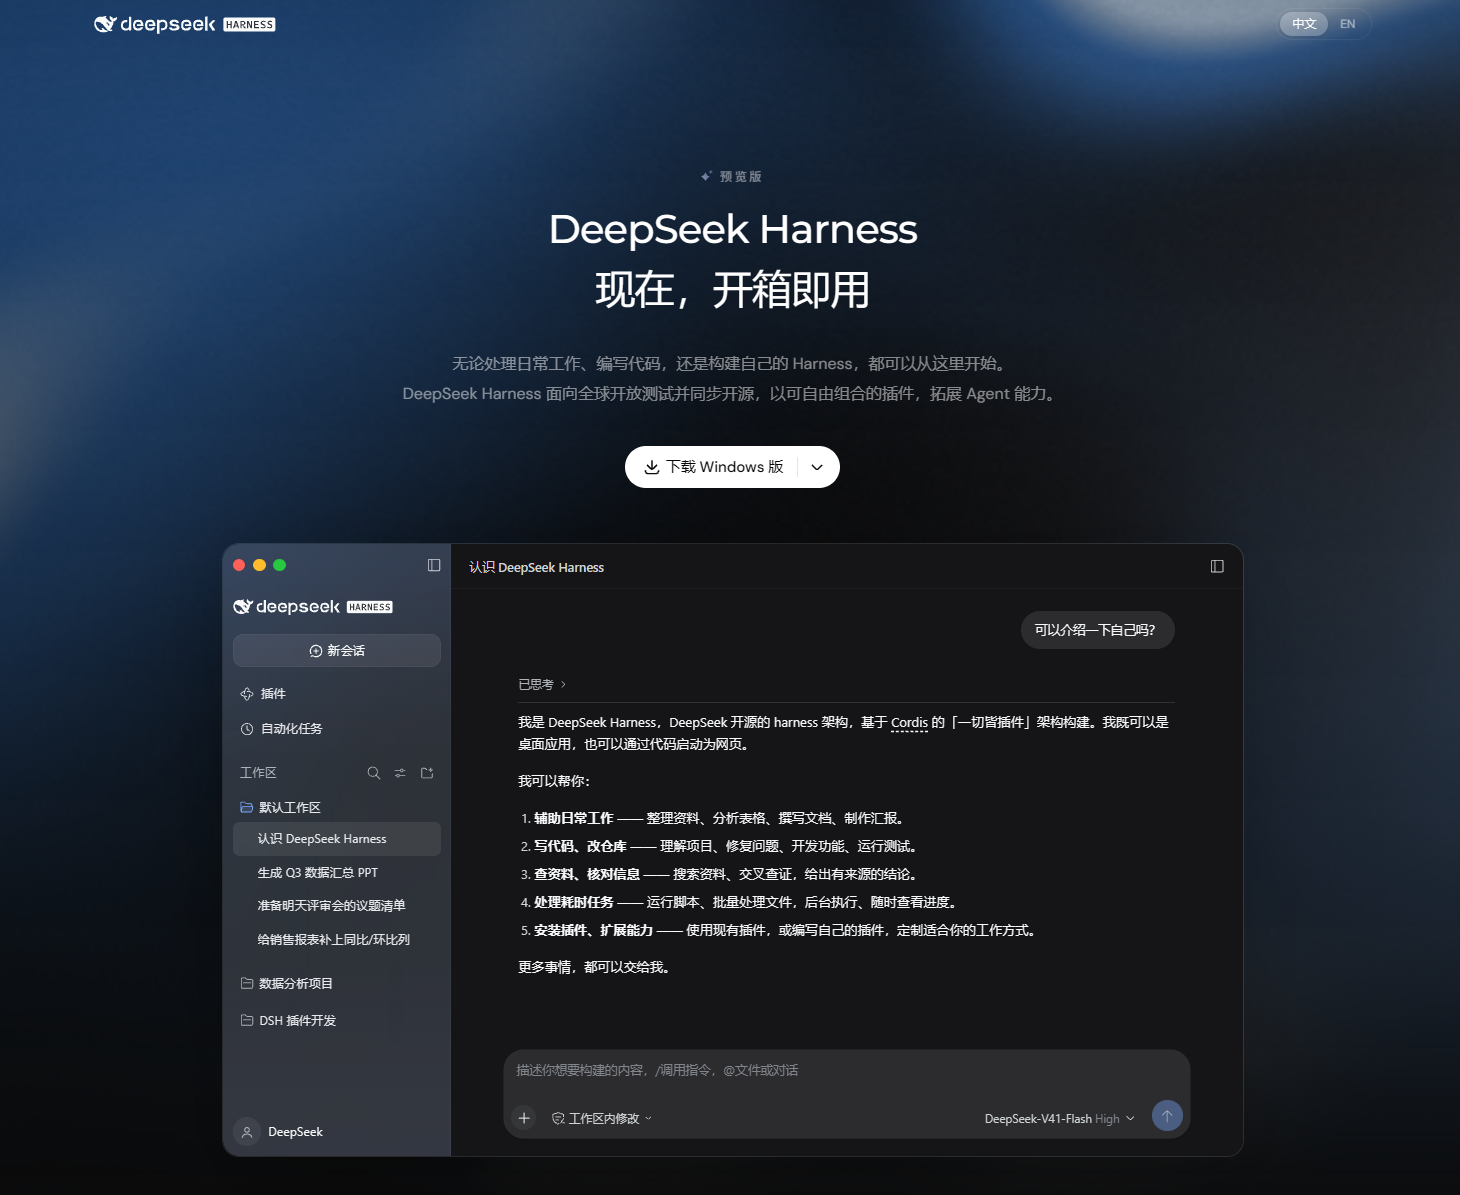Click the plus attachment icon
The image size is (1460, 1195).
pos(524,1118)
